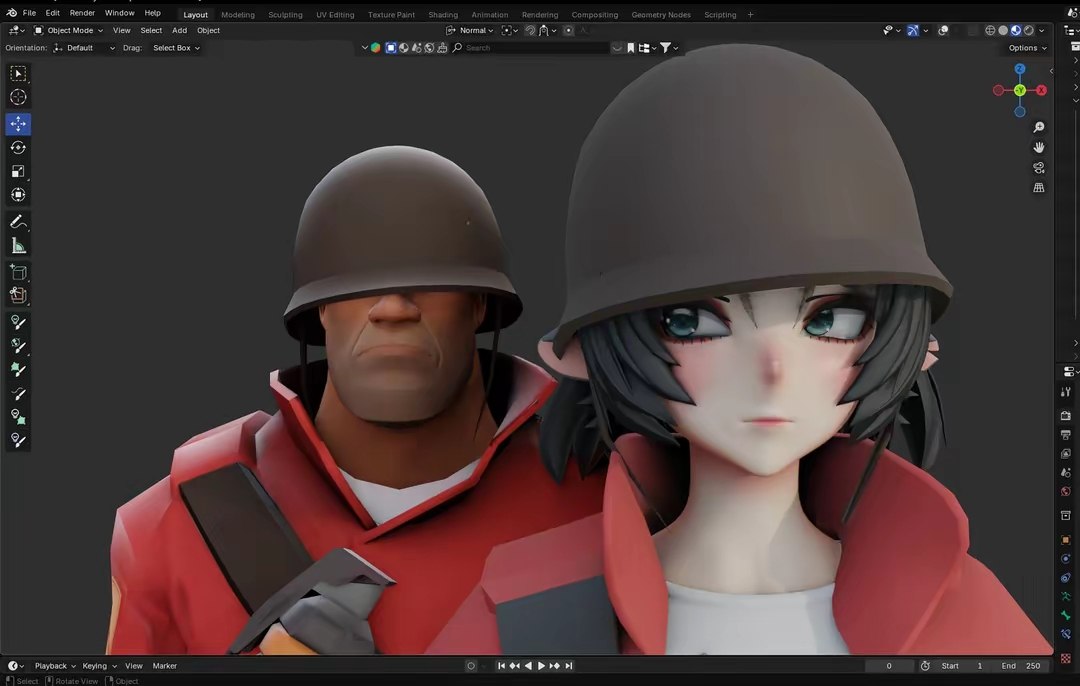Open the Normal transform orientation dropdown

coord(470,30)
